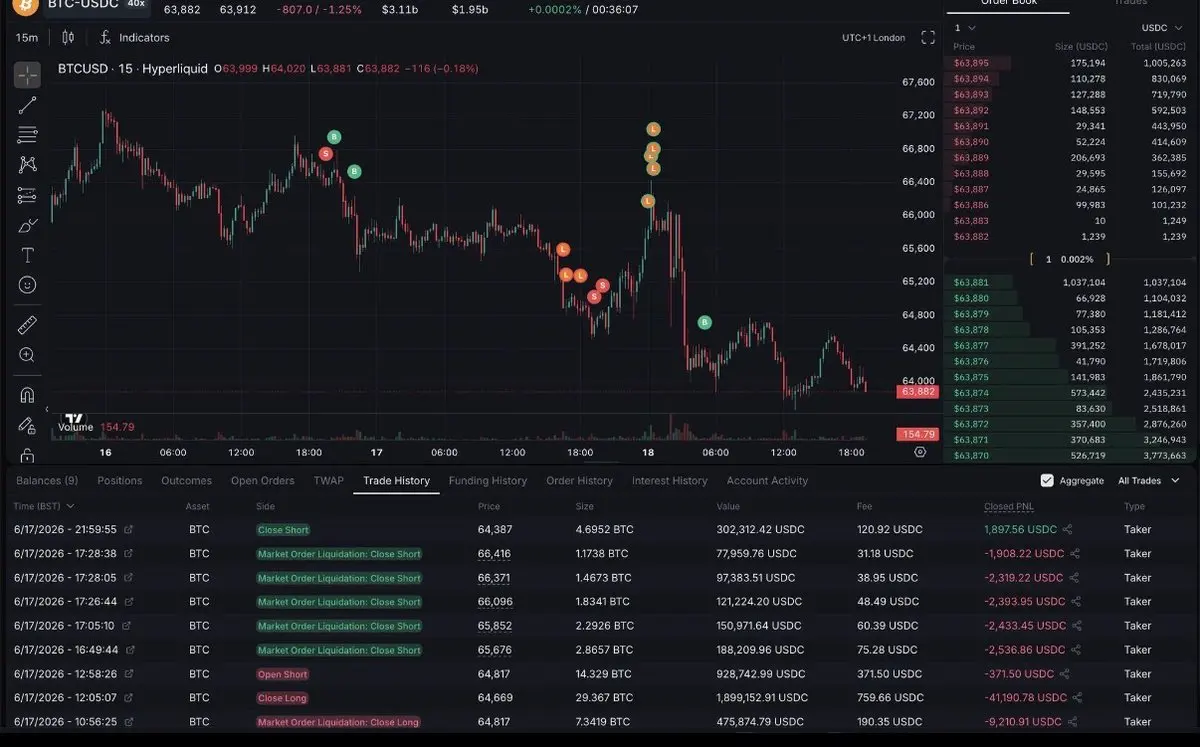The width and height of the screenshot is (1200, 747).
Task: Click the 63,882 current price label on axis
Action: point(918,392)
